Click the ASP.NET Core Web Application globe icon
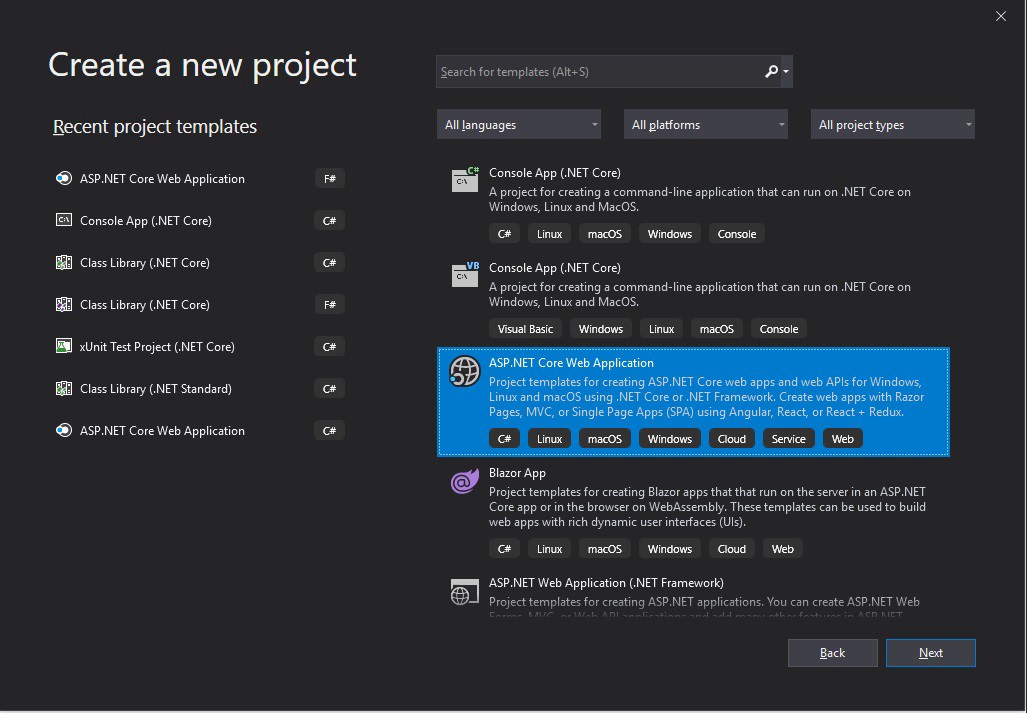 tap(465, 371)
